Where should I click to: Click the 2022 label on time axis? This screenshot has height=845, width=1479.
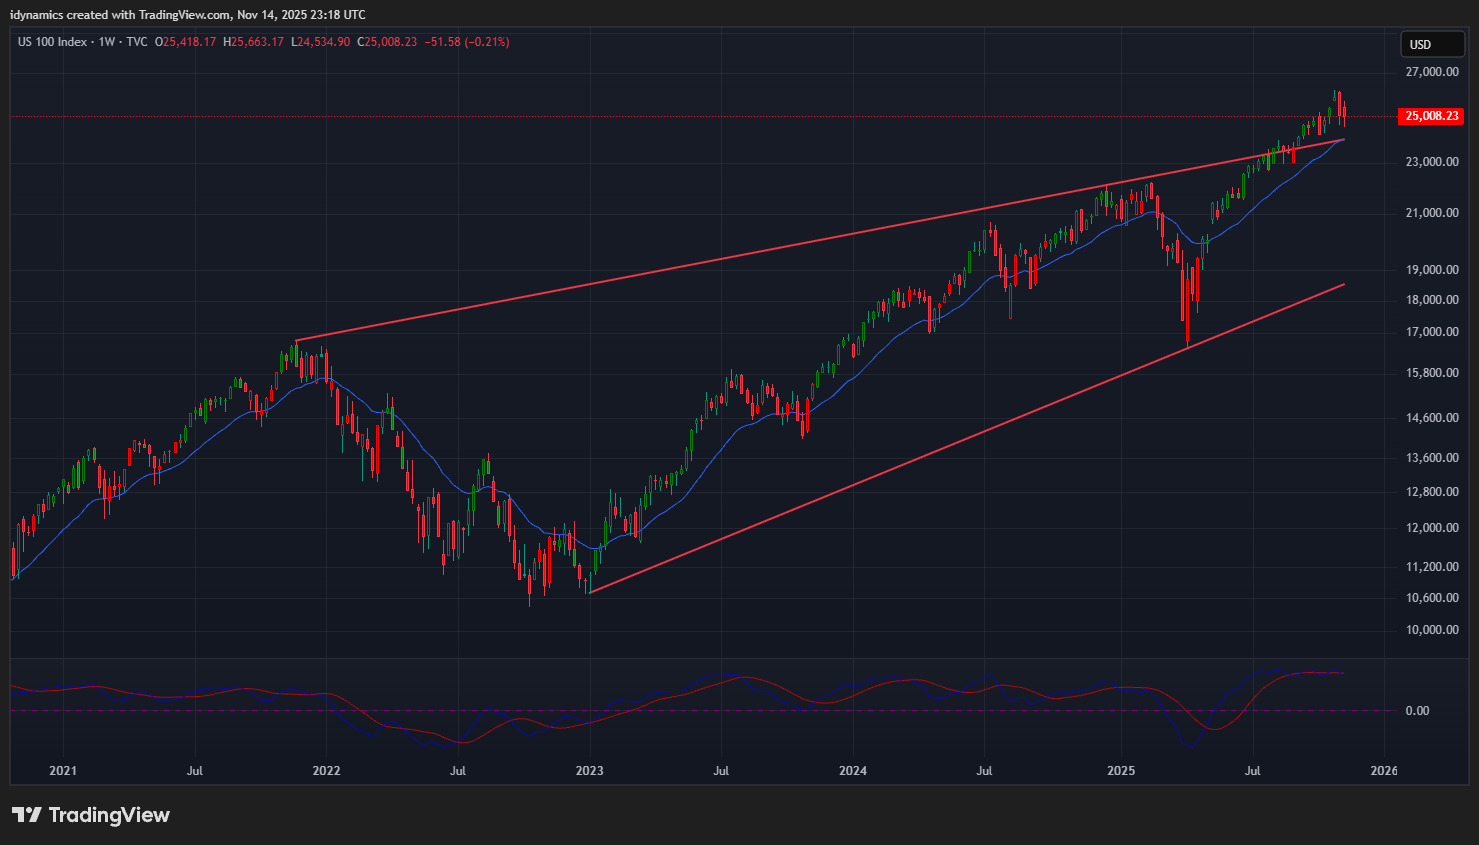point(326,771)
